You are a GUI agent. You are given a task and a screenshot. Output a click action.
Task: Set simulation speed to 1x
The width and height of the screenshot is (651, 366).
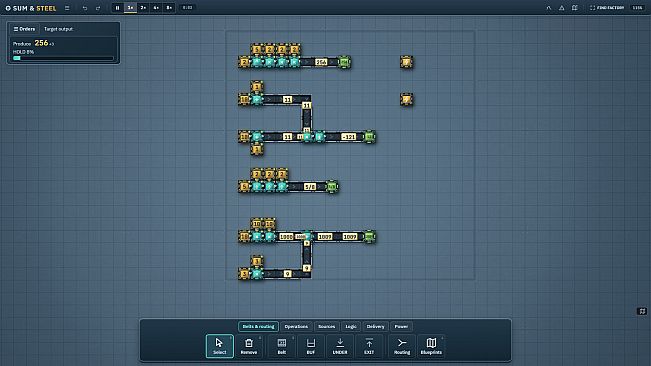130,7
